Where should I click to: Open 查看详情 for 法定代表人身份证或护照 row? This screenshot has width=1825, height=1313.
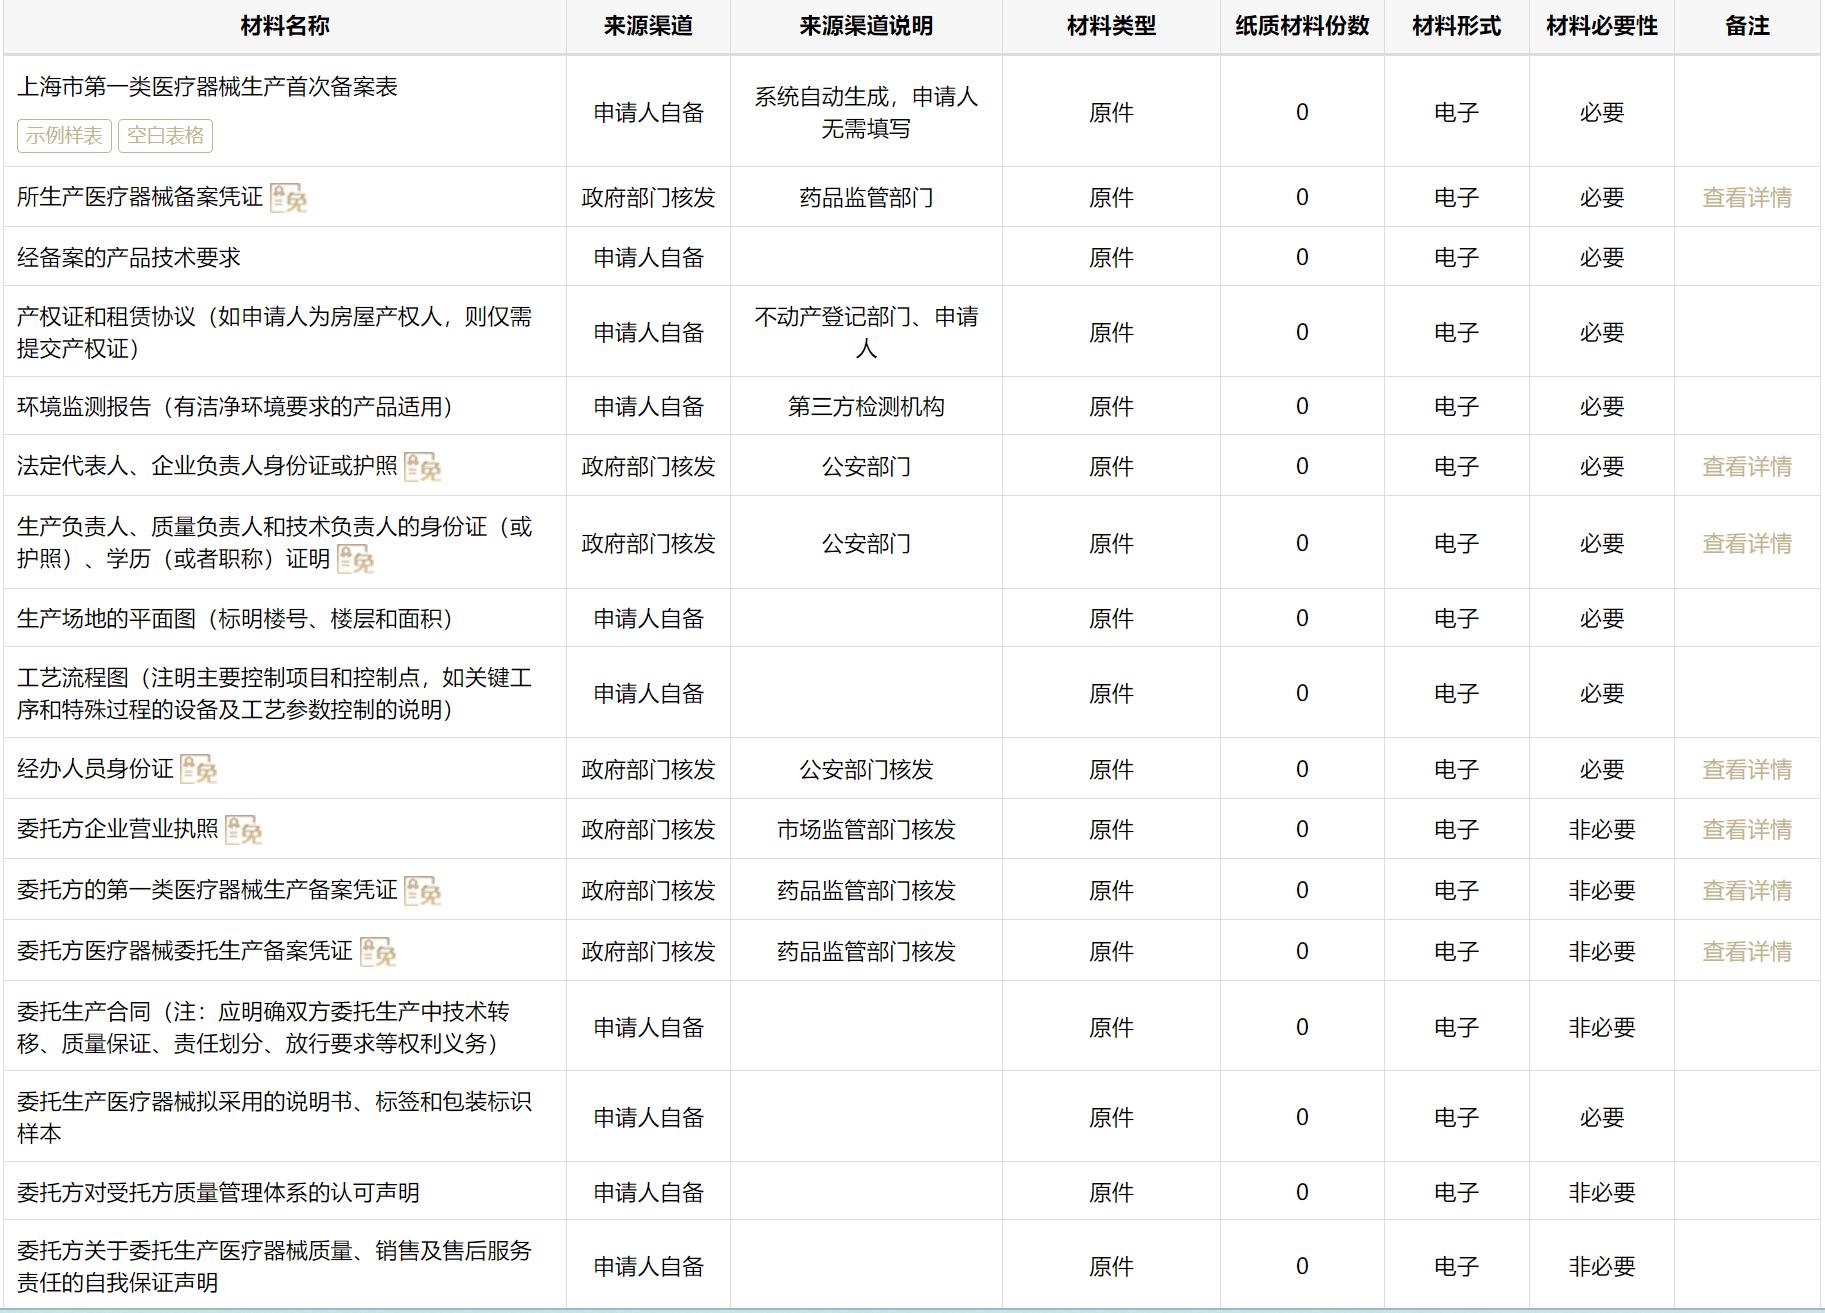[1747, 467]
